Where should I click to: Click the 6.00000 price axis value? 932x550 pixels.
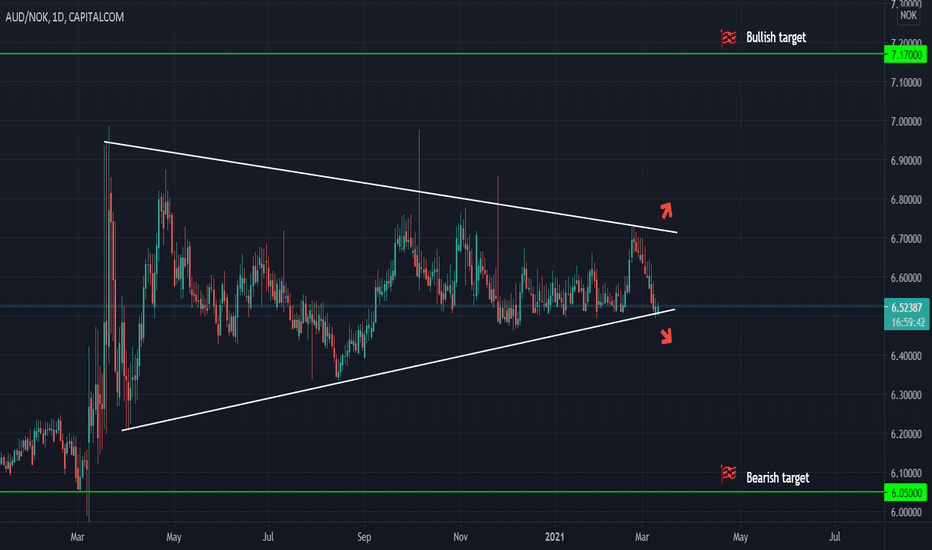(906, 513)
